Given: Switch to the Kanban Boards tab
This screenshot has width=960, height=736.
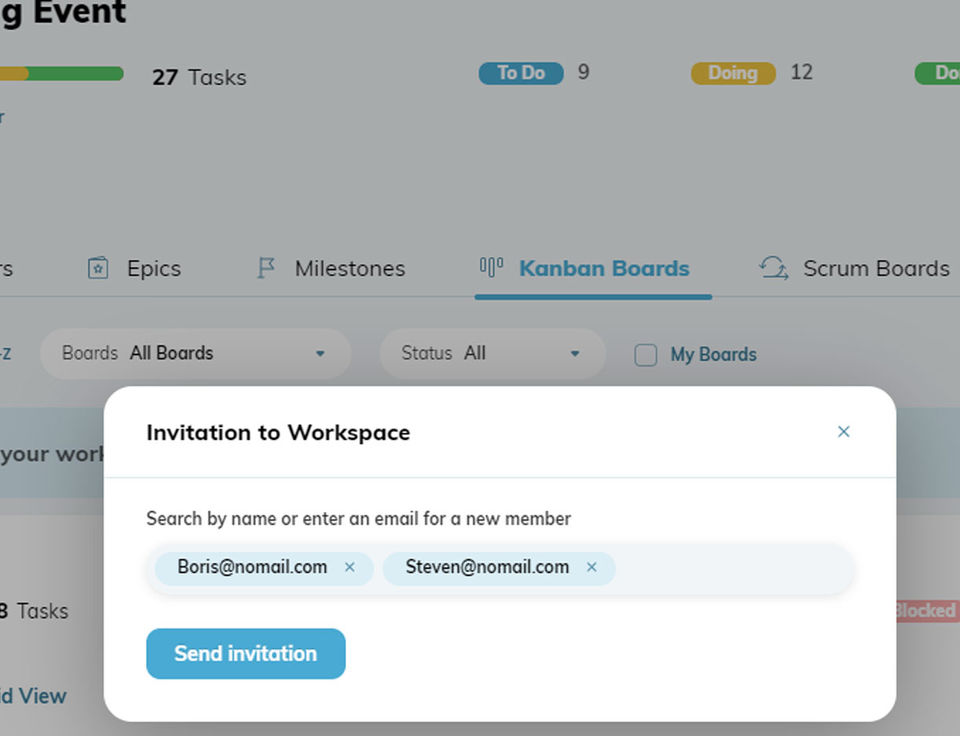Looking at the screenshot, I should (603, 268).
